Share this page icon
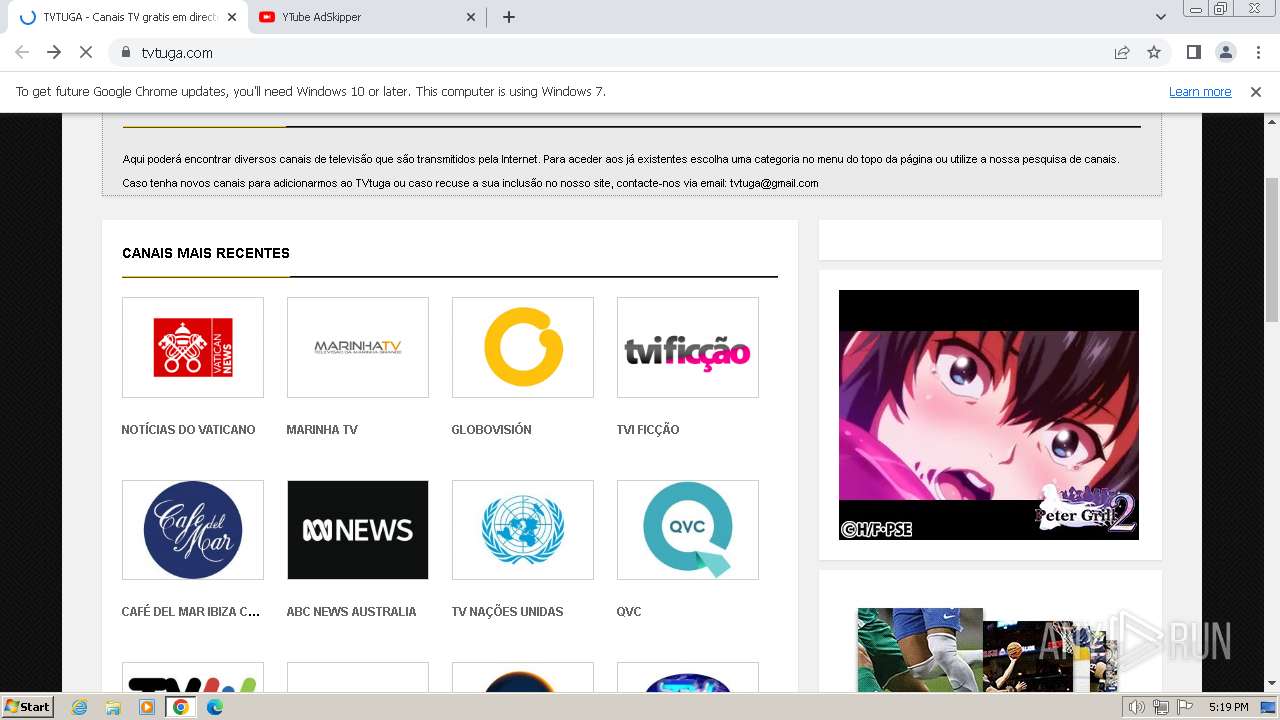This screenshot has height=720, width=1280. click(1122, 52)
